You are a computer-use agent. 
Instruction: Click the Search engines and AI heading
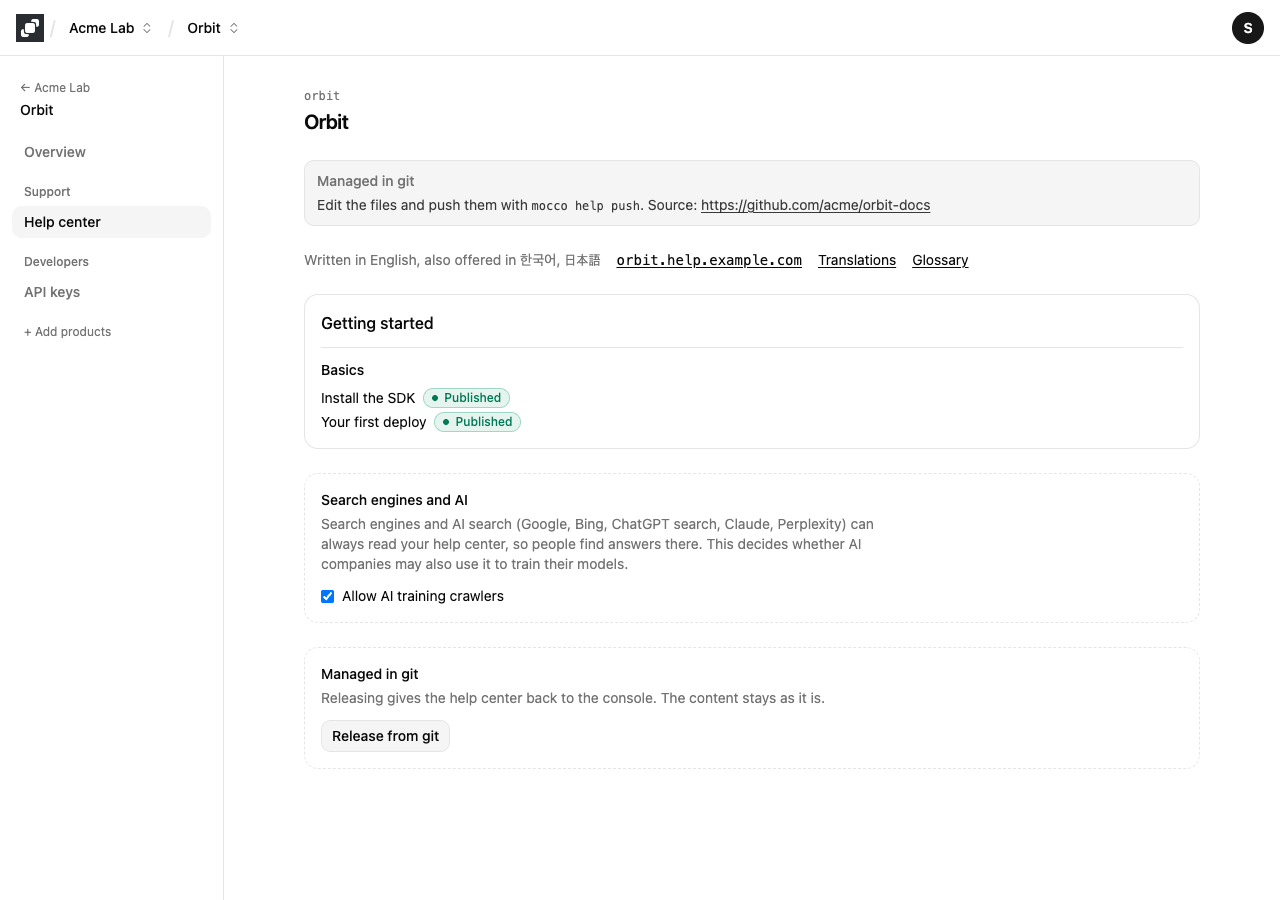click(x=394, y=500)
